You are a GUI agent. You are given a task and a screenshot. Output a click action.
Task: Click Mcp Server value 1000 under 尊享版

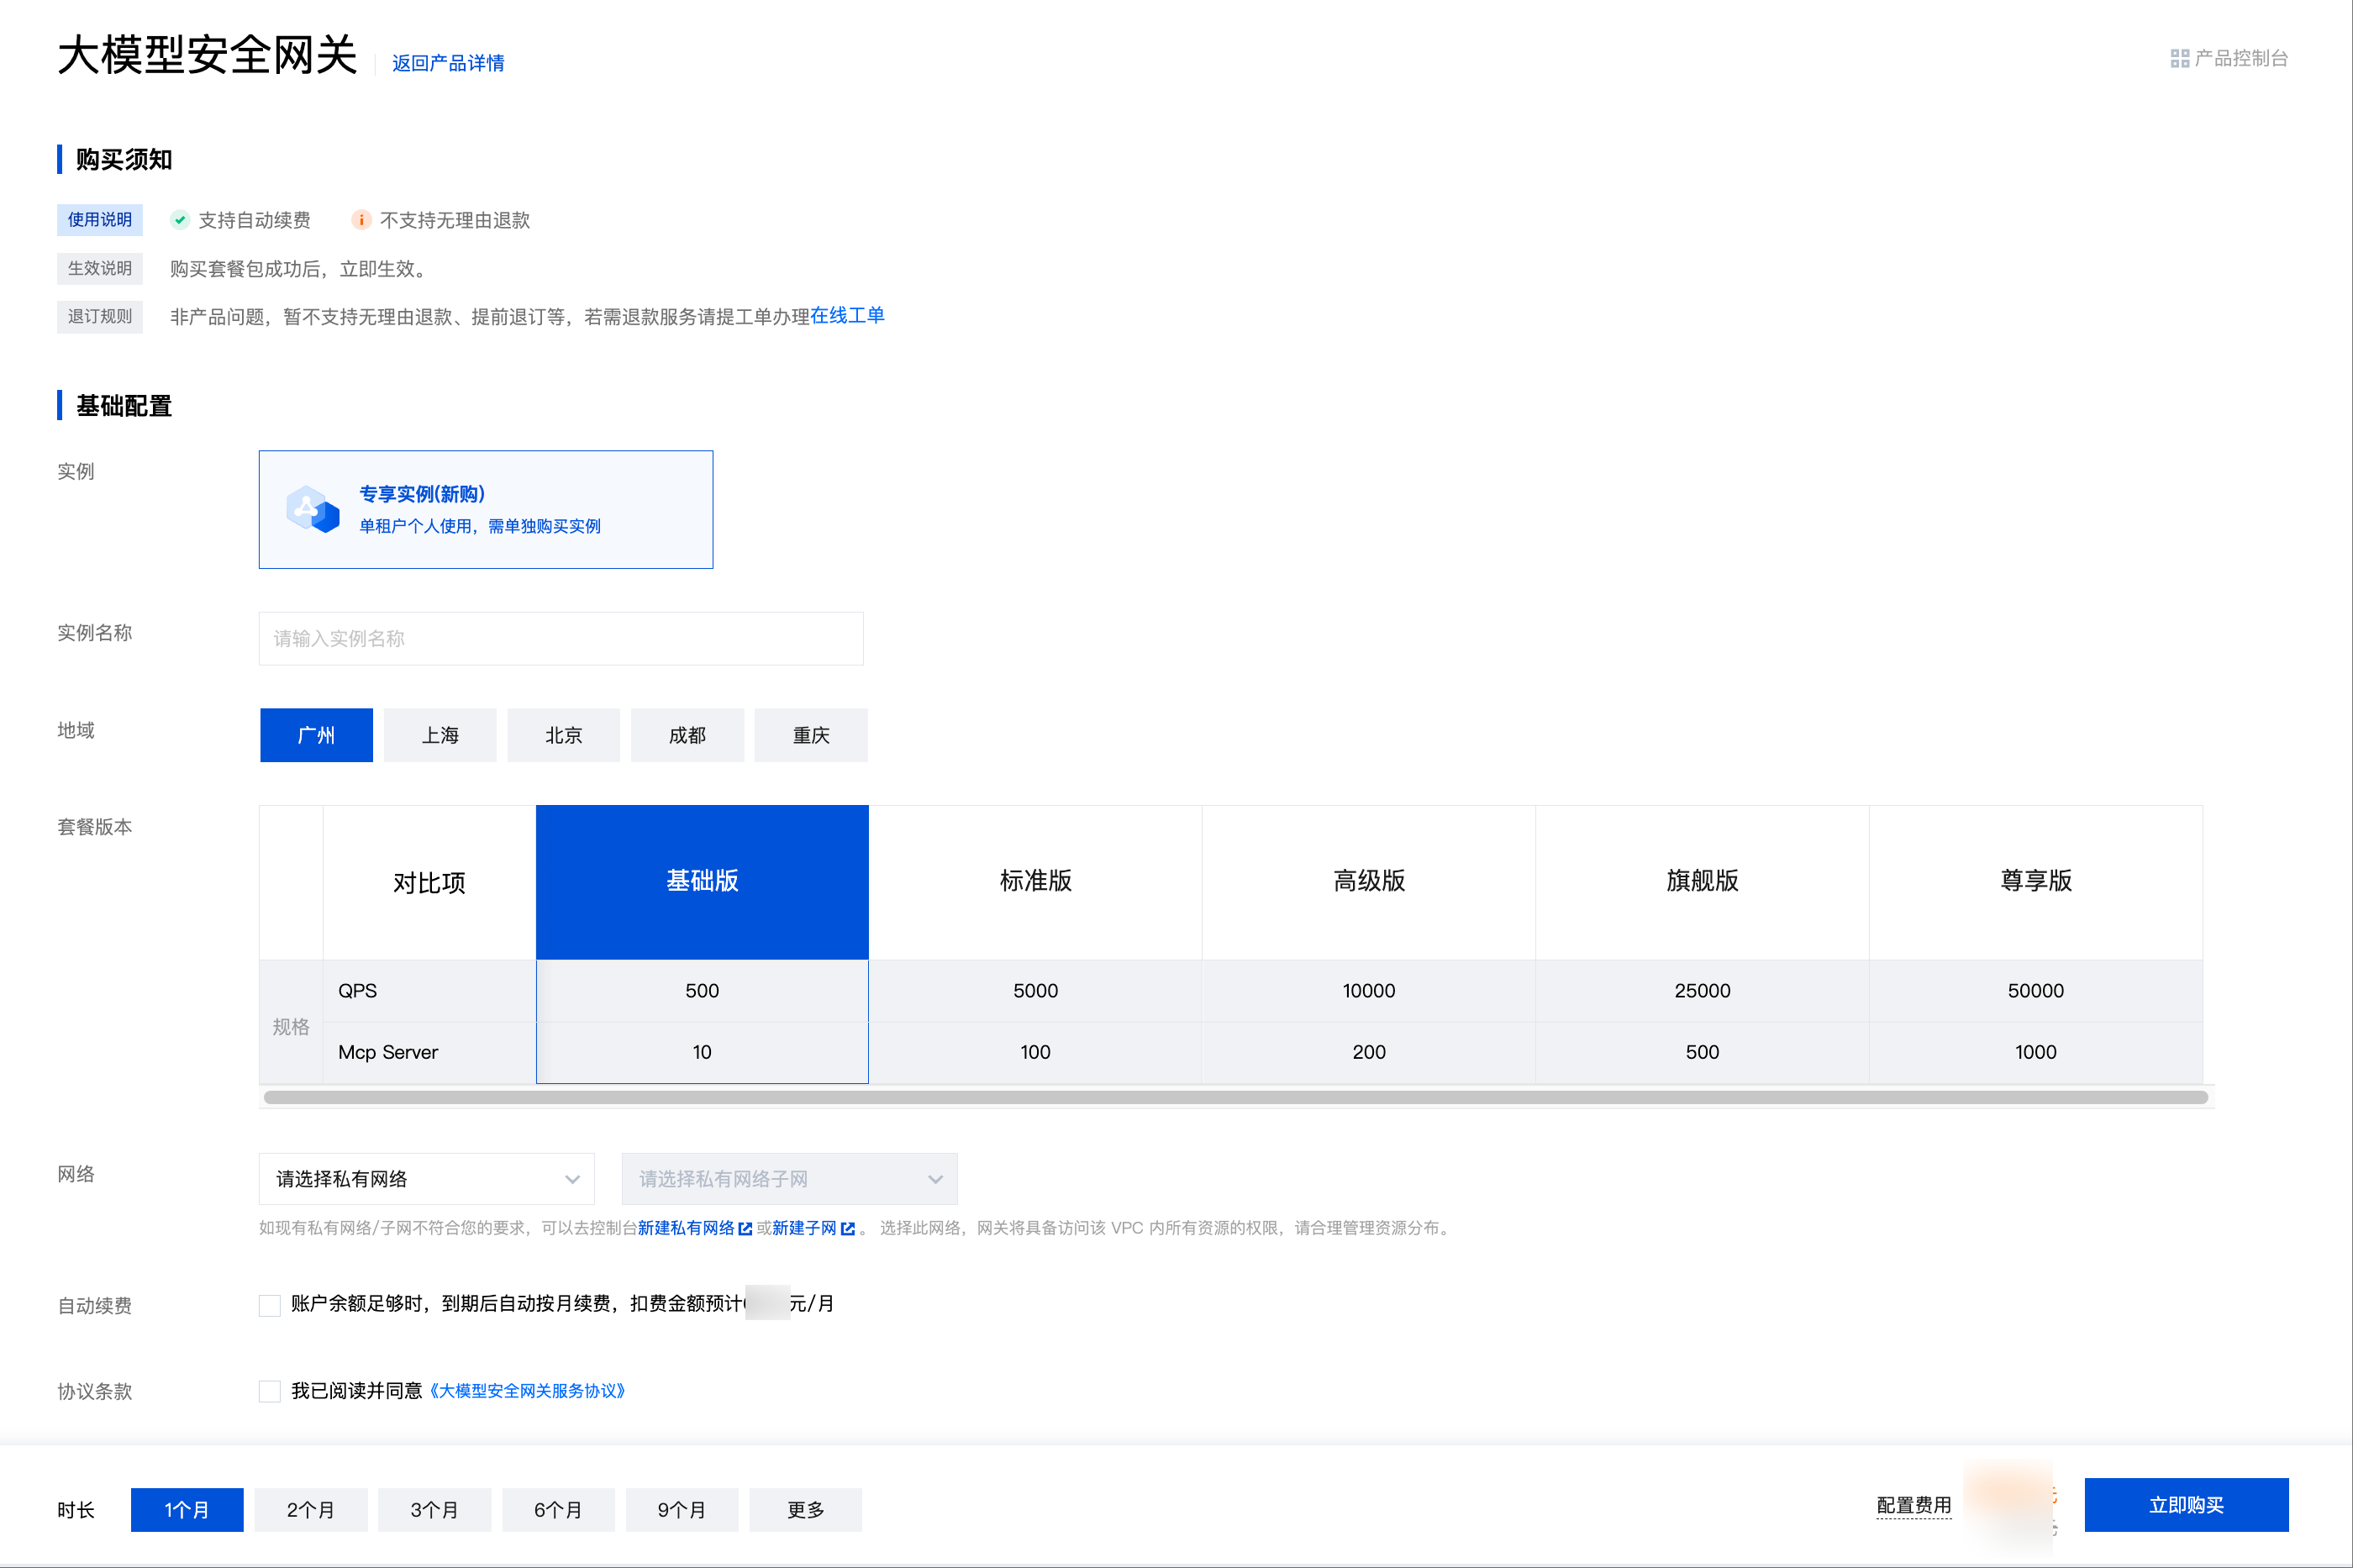pyautogui.click(x=2036, y=1052)
